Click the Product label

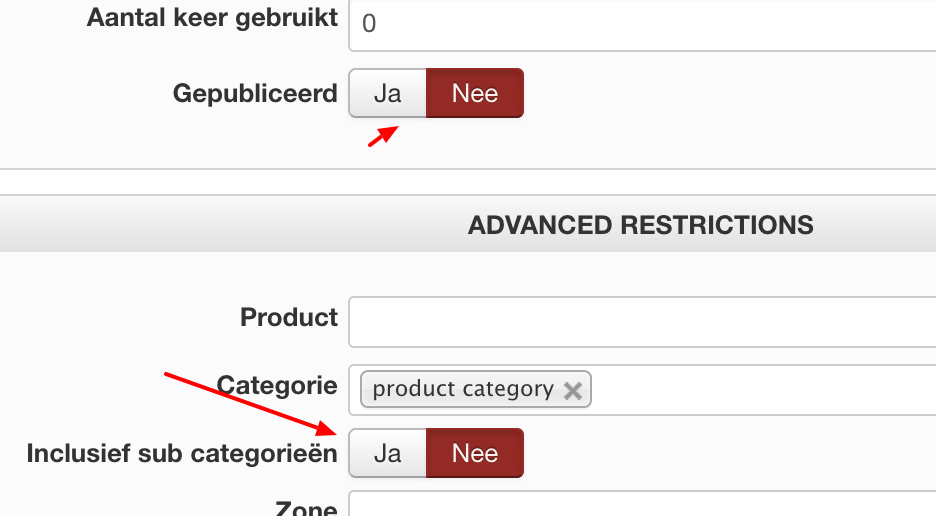[x=289, y=318]
